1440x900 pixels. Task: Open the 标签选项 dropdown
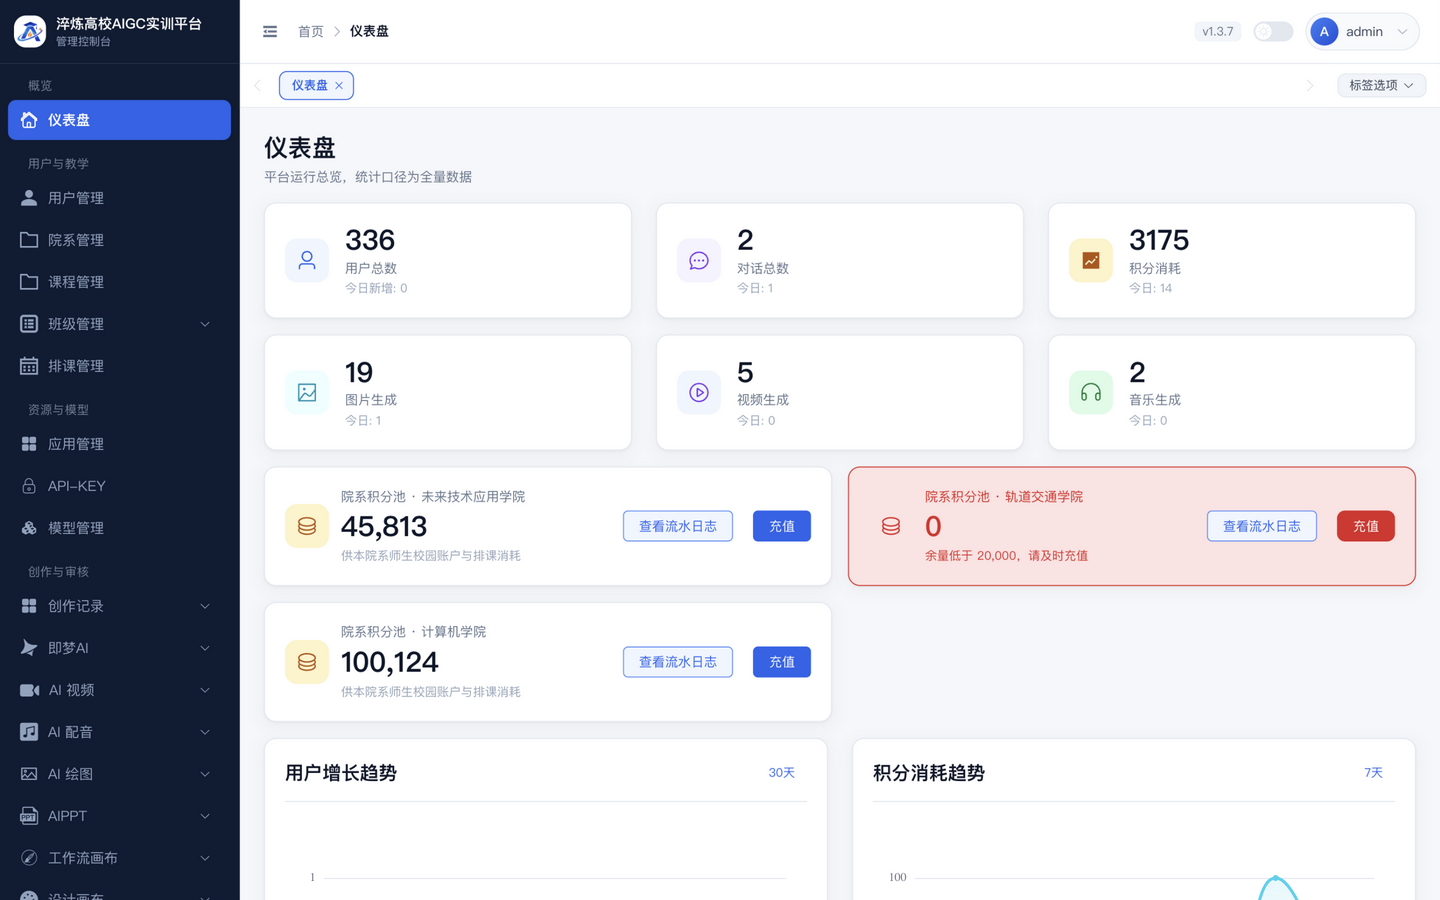[1381, 86]
